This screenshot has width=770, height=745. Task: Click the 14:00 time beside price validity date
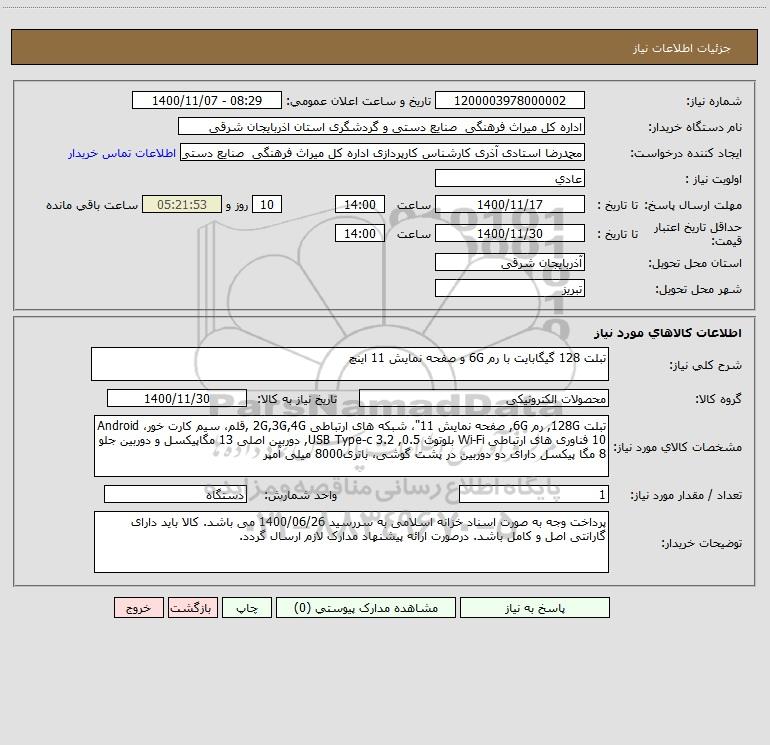point(359,233)
